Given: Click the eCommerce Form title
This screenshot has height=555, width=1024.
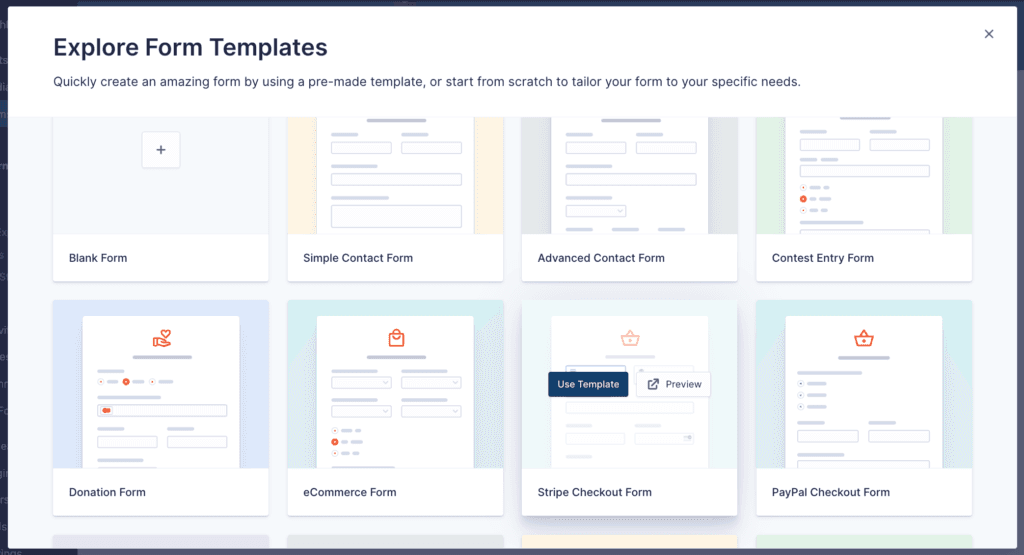Looking at the screenshot, I should [x=349, y=492].
